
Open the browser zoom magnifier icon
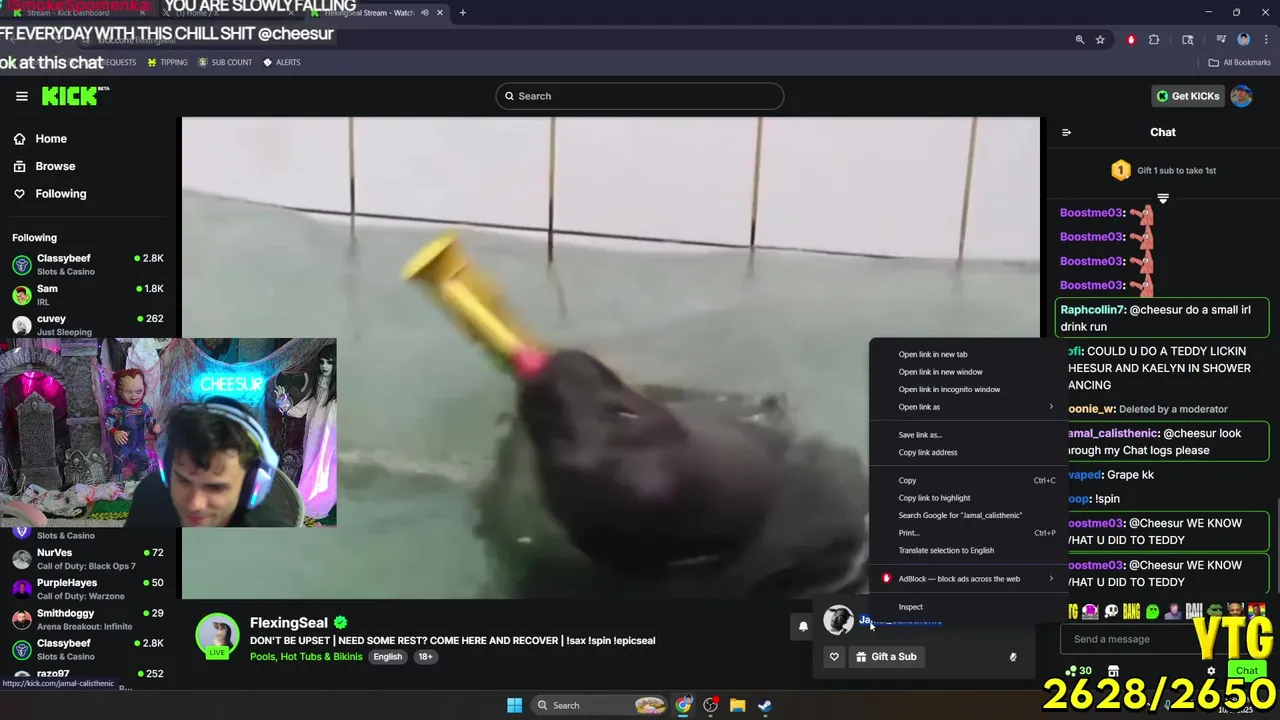pos(1080,40)
